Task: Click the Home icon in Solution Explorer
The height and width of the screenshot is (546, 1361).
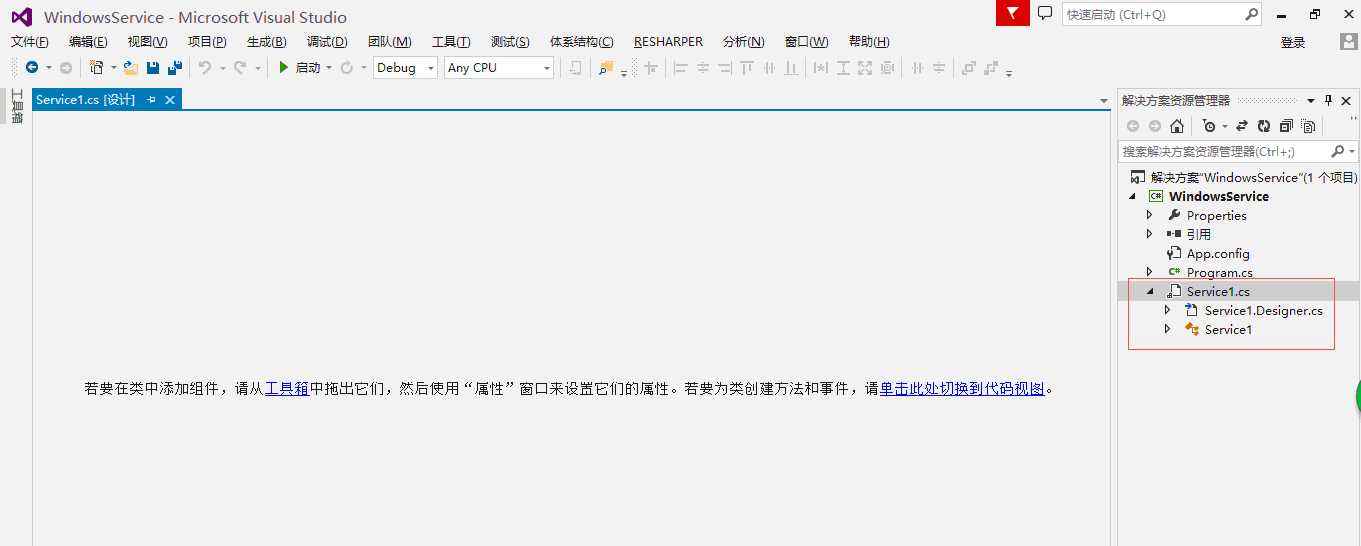Action: tap(1177, 126)
